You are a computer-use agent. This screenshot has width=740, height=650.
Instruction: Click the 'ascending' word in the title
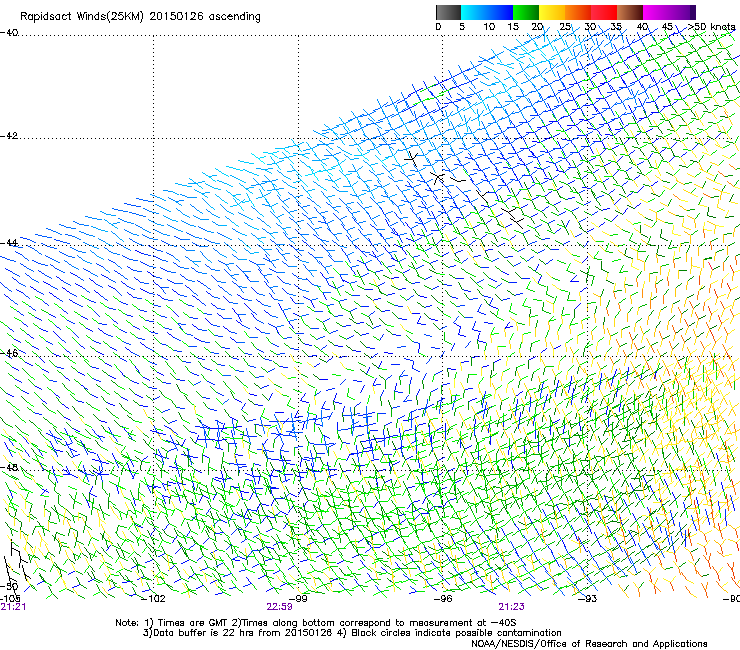coord(235,17)
